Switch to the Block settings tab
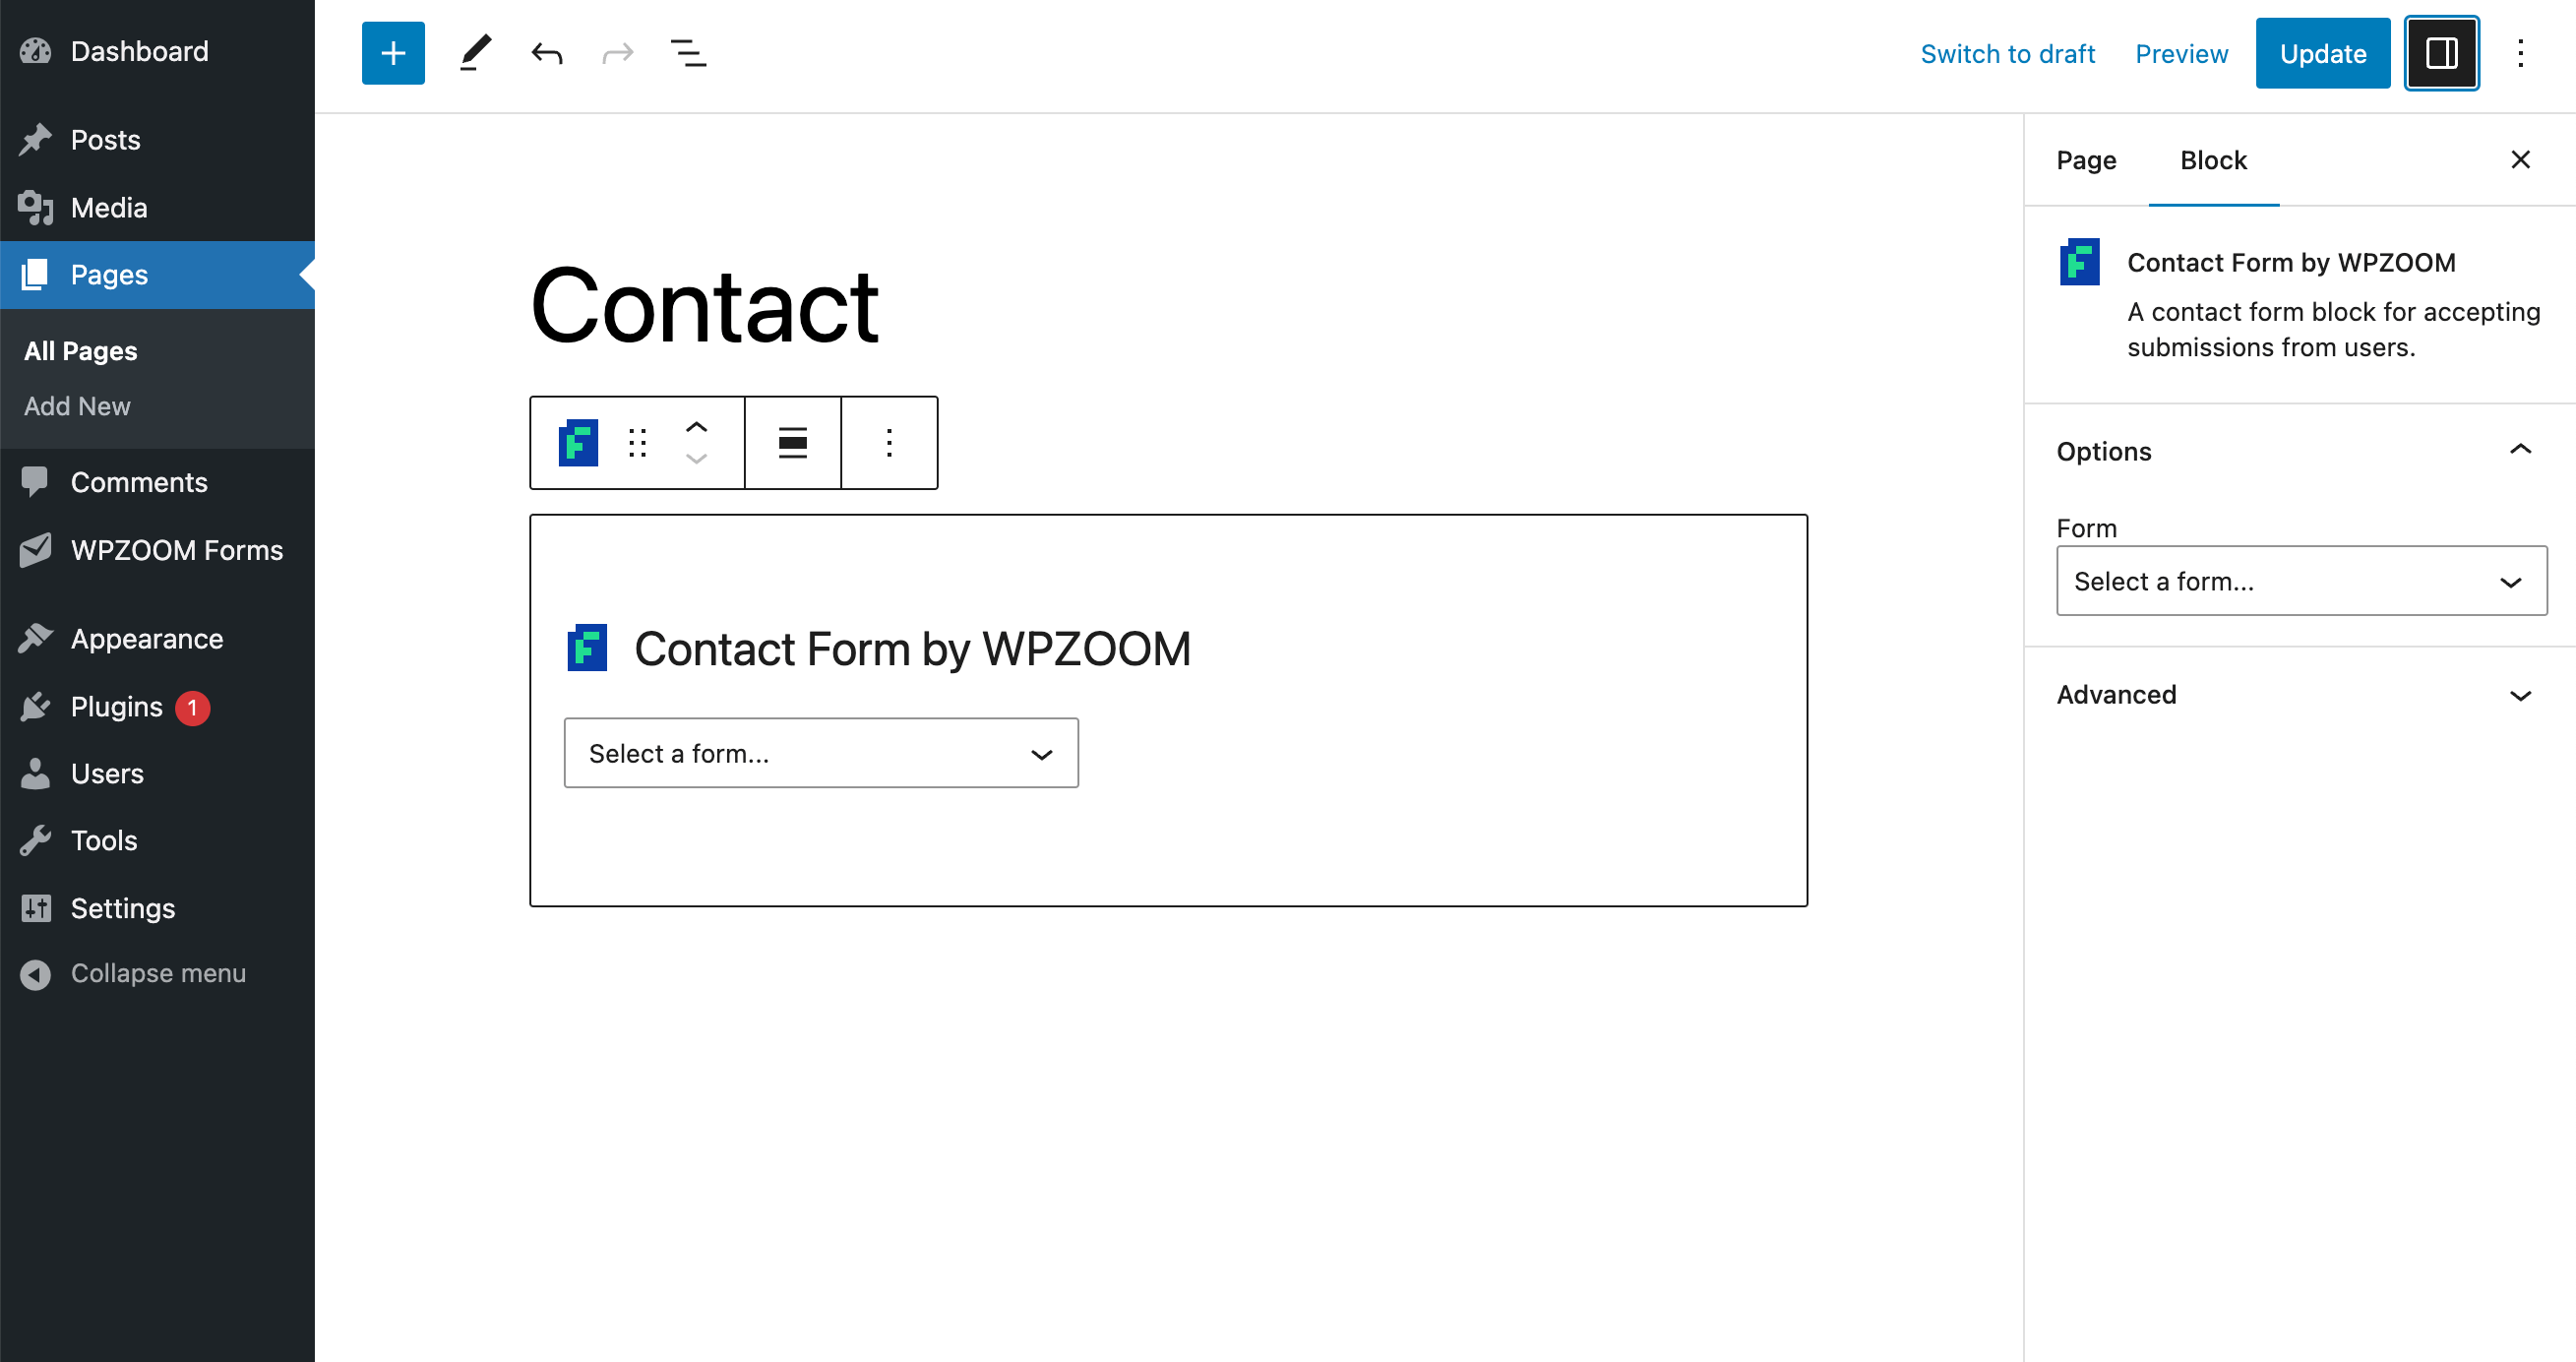 tap(2211, 158)
